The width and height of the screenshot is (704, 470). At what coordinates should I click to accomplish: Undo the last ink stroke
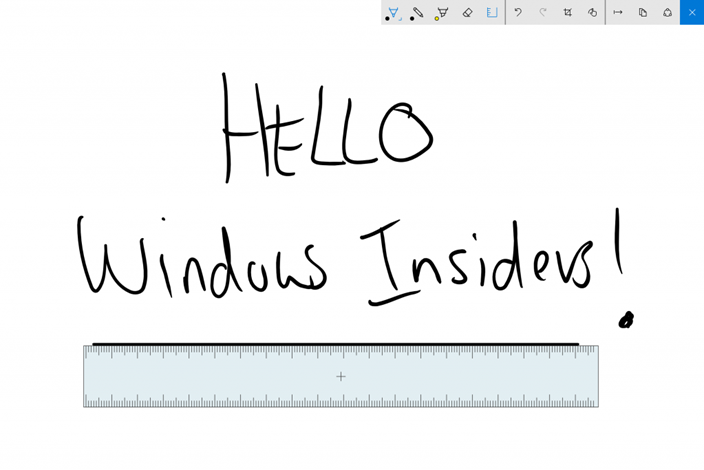(x=518, y=13)
